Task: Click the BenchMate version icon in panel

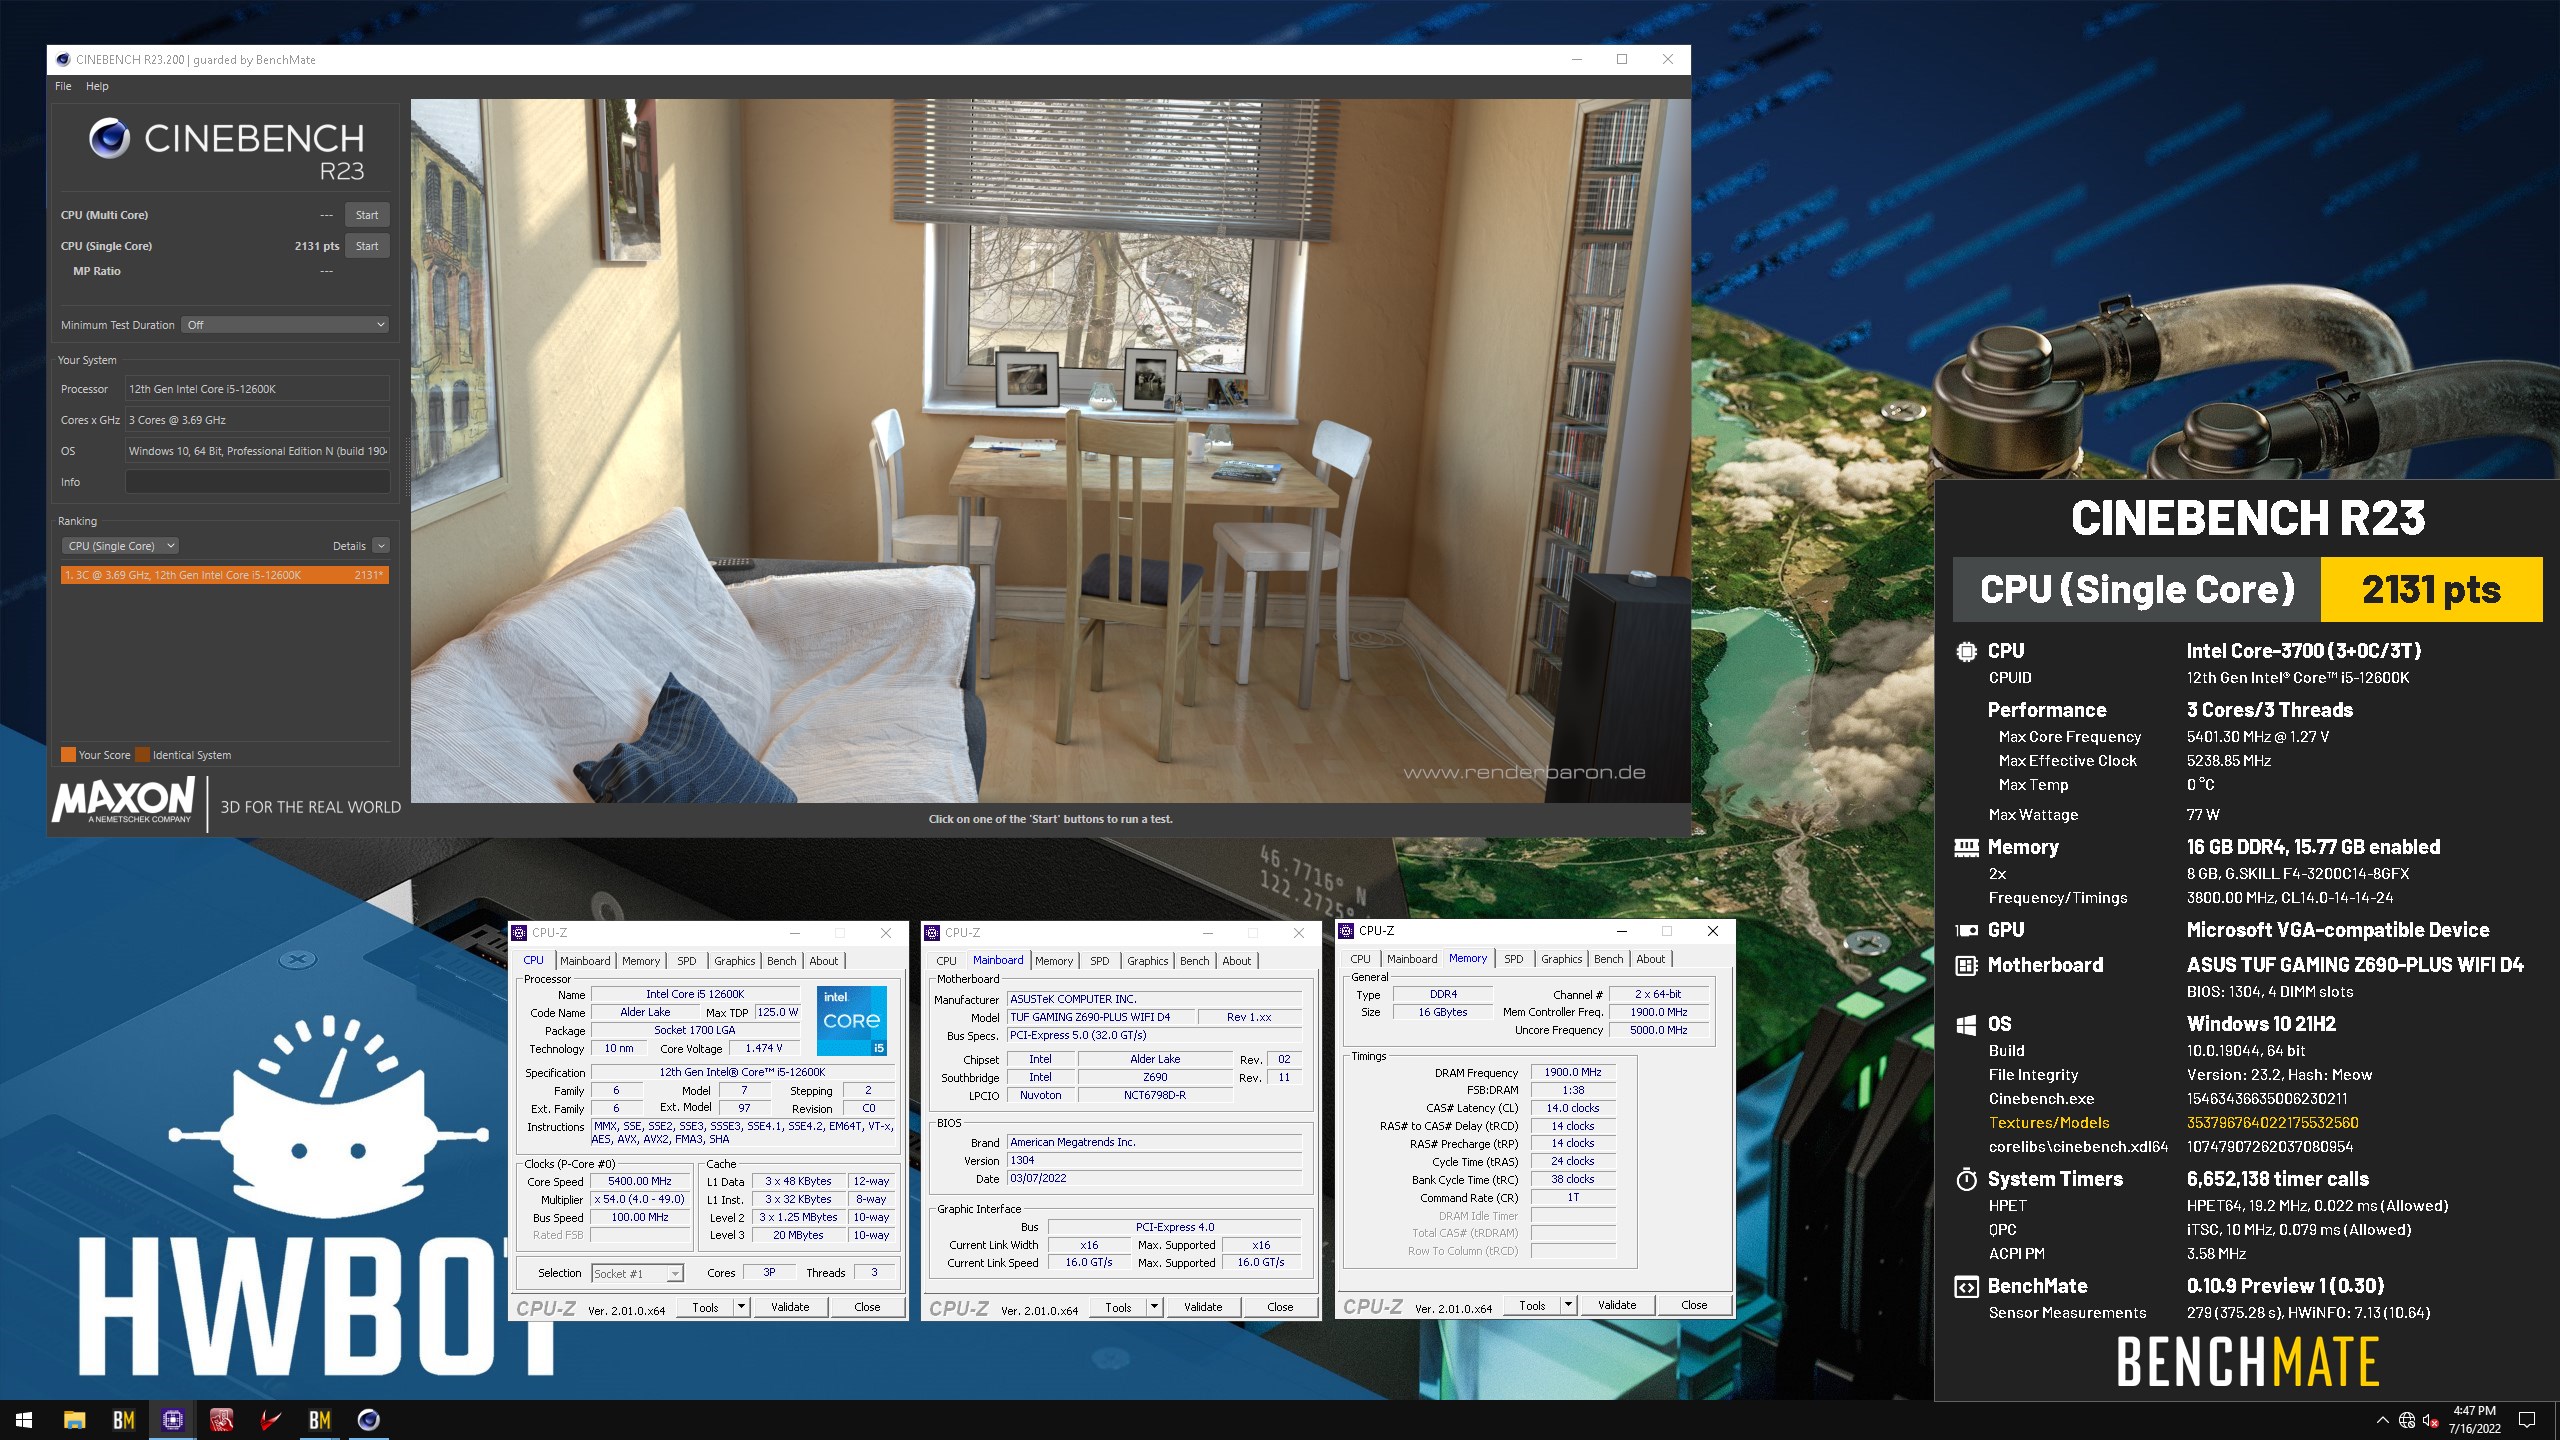Action: point(1966,1287)
